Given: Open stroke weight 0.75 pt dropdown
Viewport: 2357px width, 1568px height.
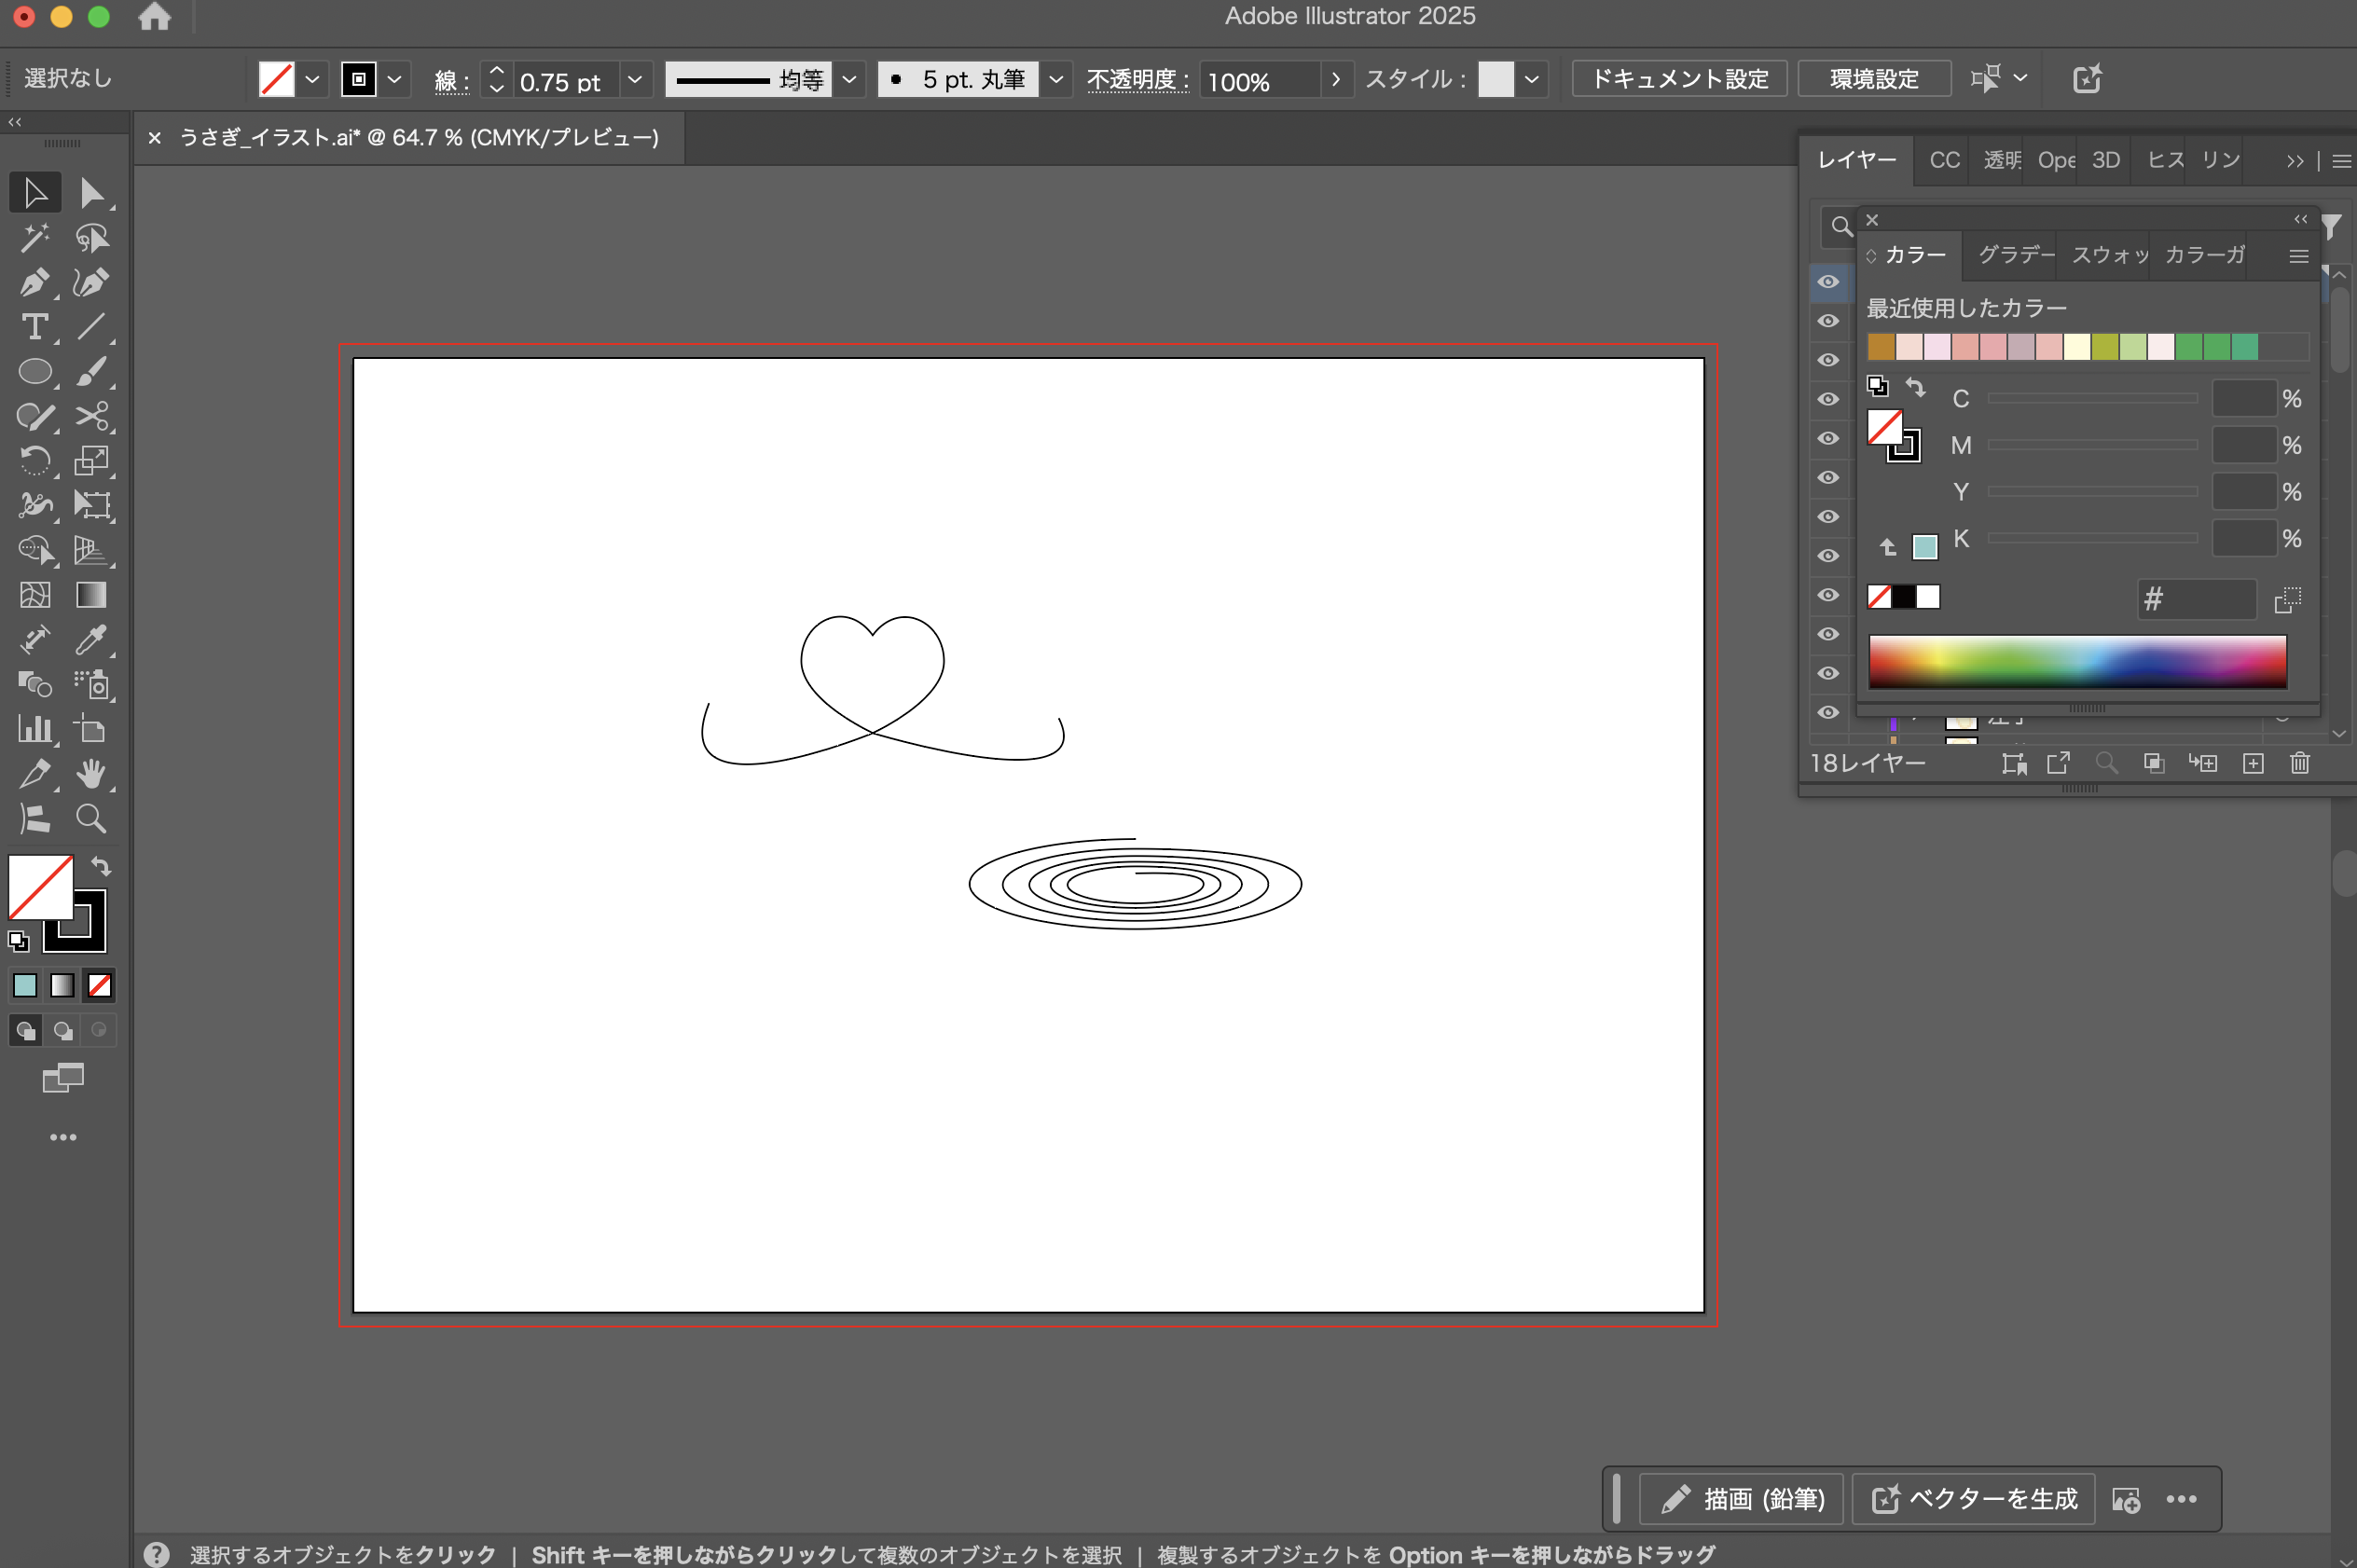Looking at the screenshot, I should [634, 79].
